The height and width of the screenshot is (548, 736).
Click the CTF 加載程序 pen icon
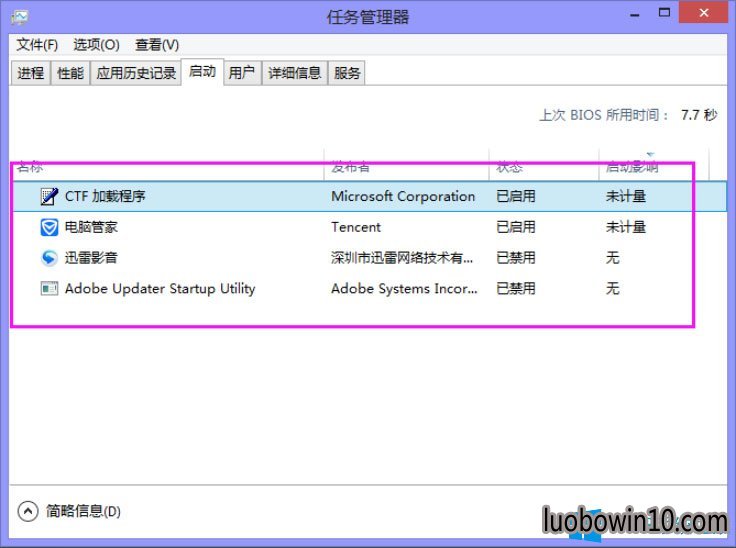(x=49, y=196)
